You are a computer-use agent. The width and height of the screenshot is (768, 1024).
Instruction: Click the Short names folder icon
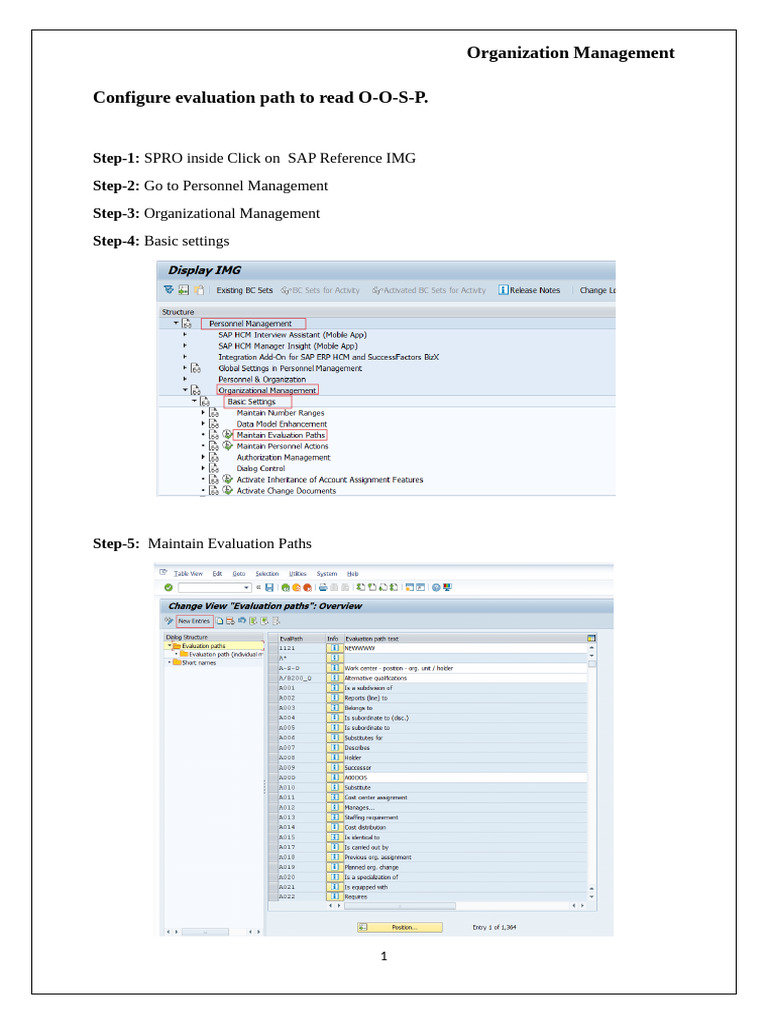[176, 662]
